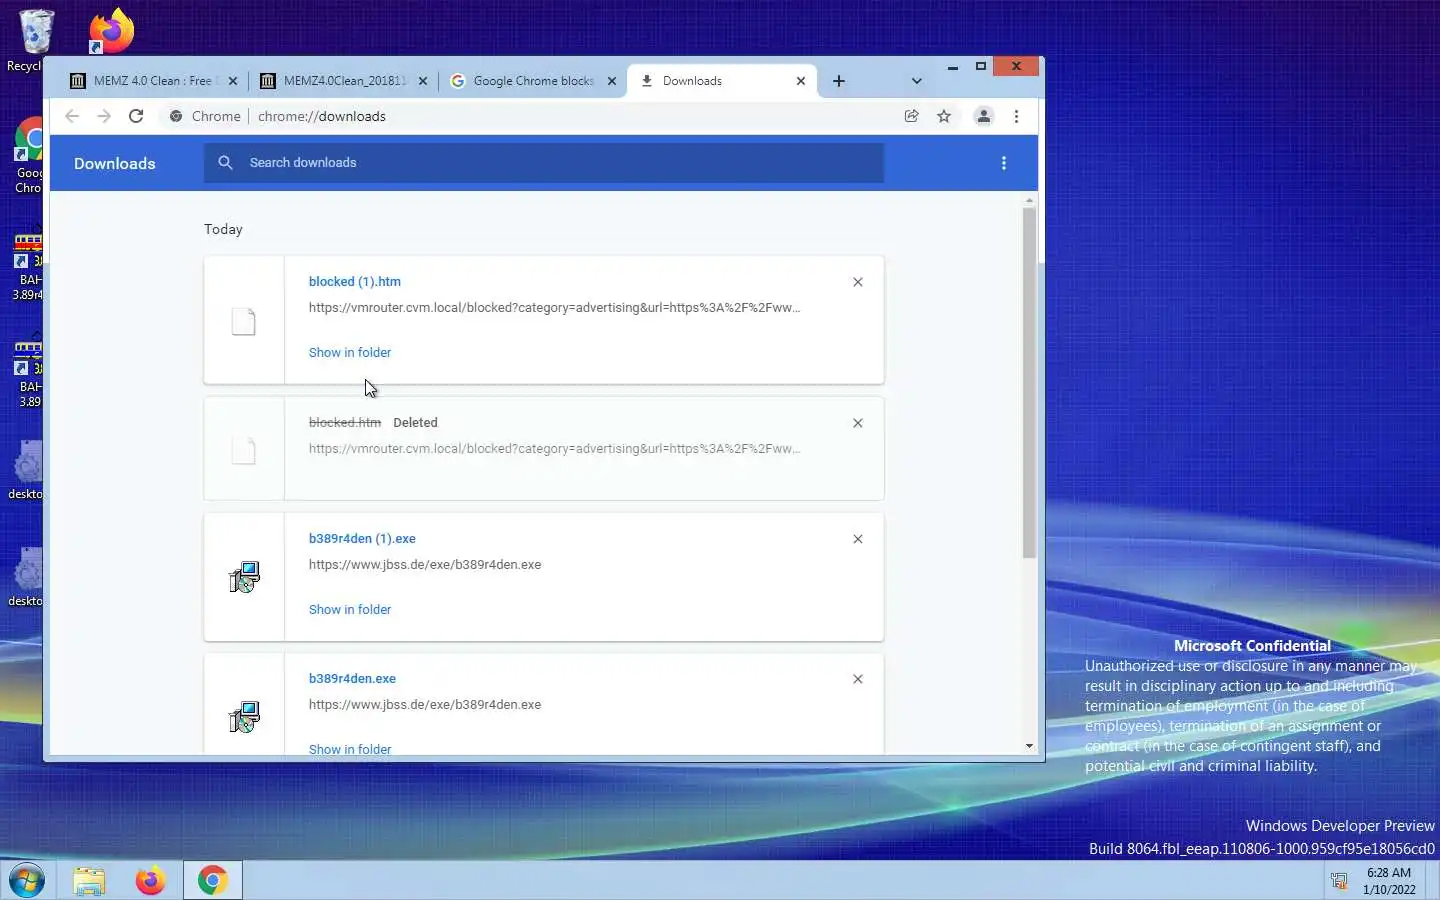The height and width of the screenshot is (900, 1440).
Task: Click the share page icon in address bar
Action: [x=911, y=116]
